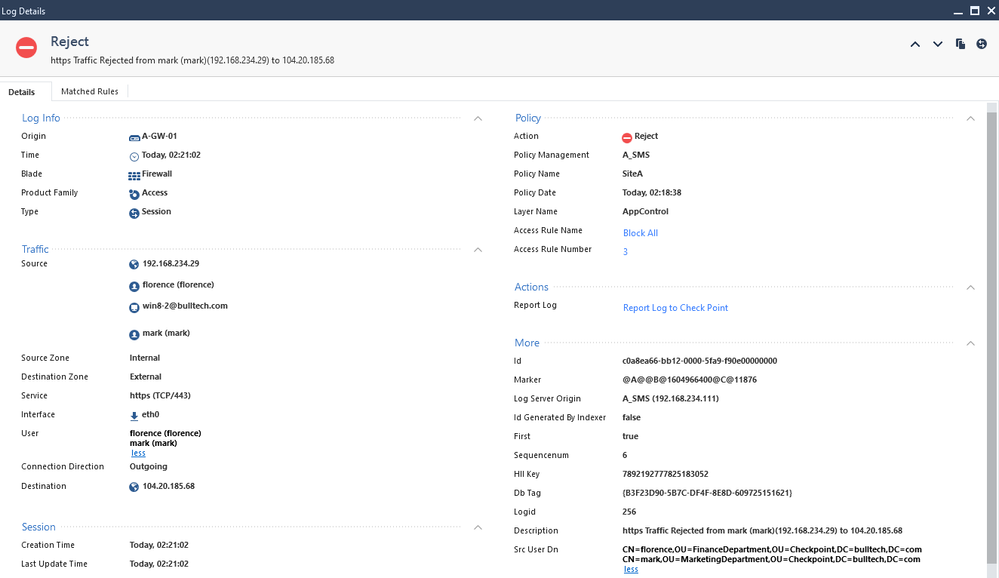Click the red Reject icon in header
Viewport: 999px width, 578px height.
tap(27, 48)
